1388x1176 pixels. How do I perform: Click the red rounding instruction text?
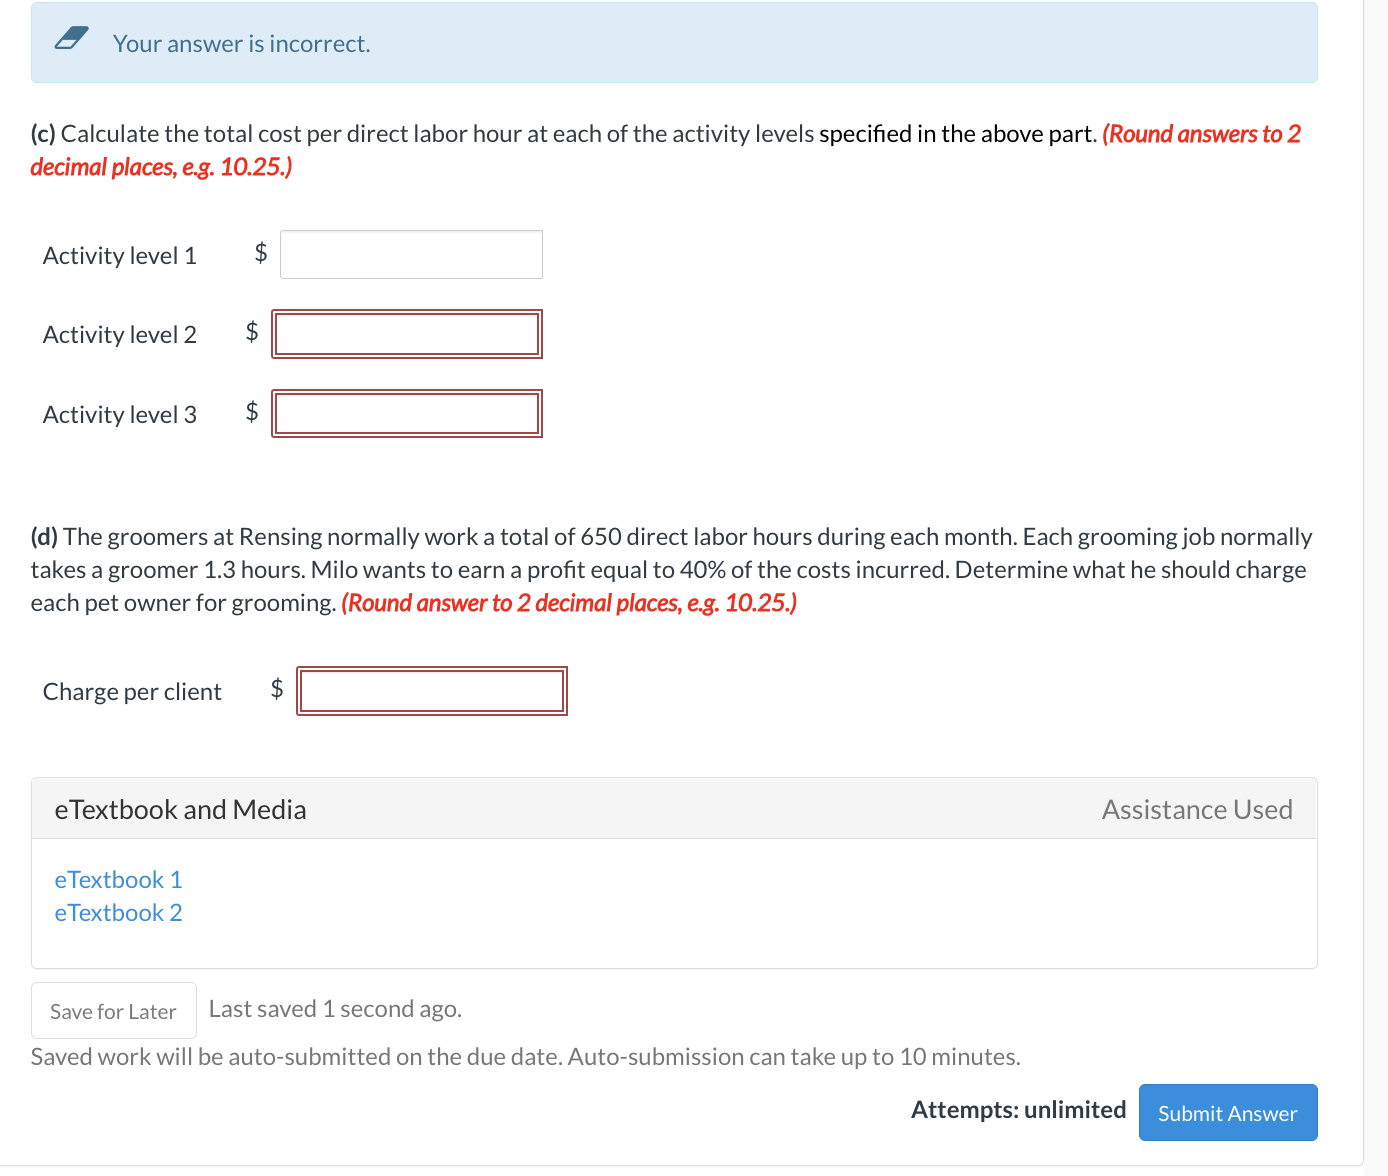160,167
